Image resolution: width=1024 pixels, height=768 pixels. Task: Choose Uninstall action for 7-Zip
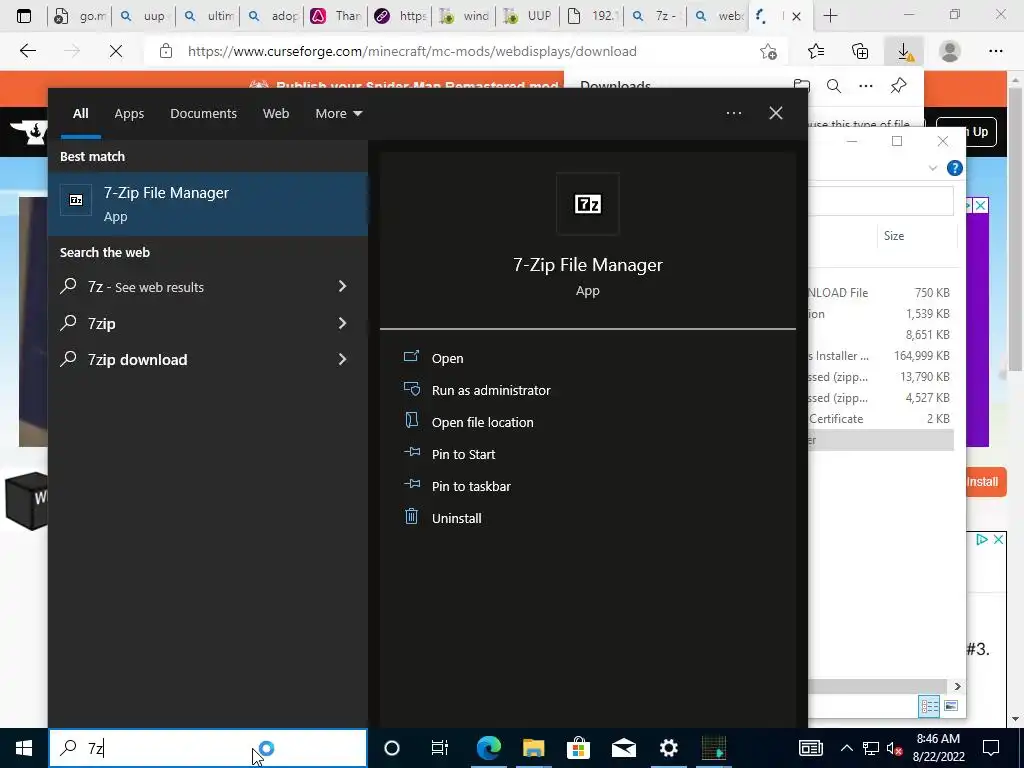pyautogui.click(x=456, y=518)
